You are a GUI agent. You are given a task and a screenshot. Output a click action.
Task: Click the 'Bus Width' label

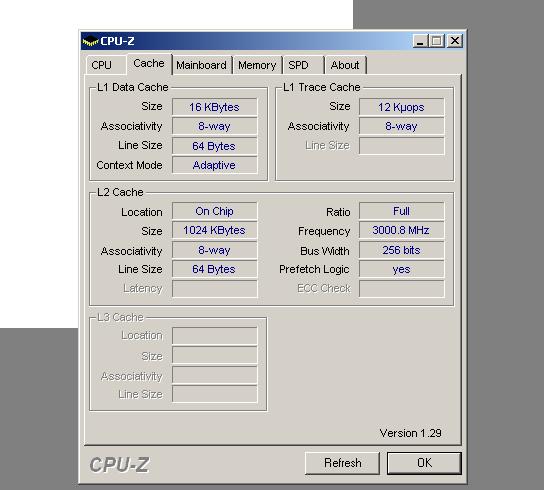coord(325,251)
